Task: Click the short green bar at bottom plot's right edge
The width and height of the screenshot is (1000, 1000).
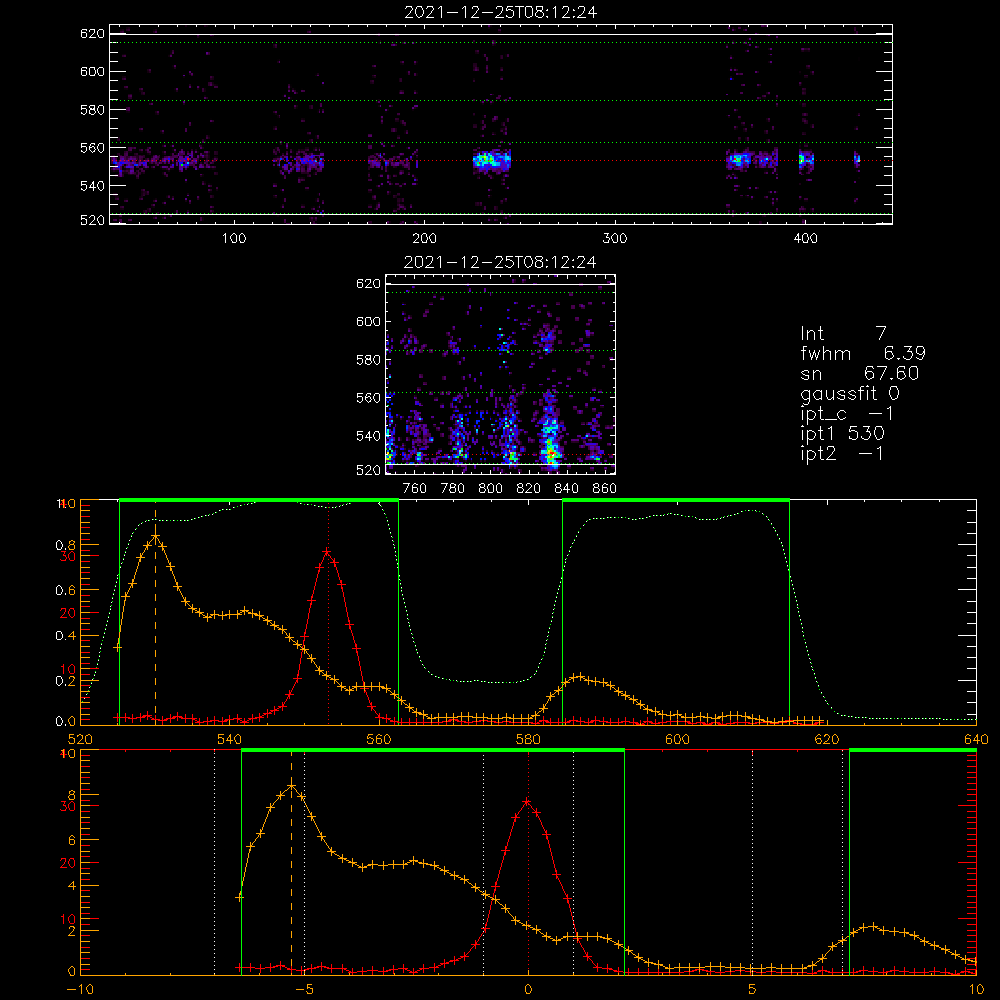Action: [x=913, y=750]
